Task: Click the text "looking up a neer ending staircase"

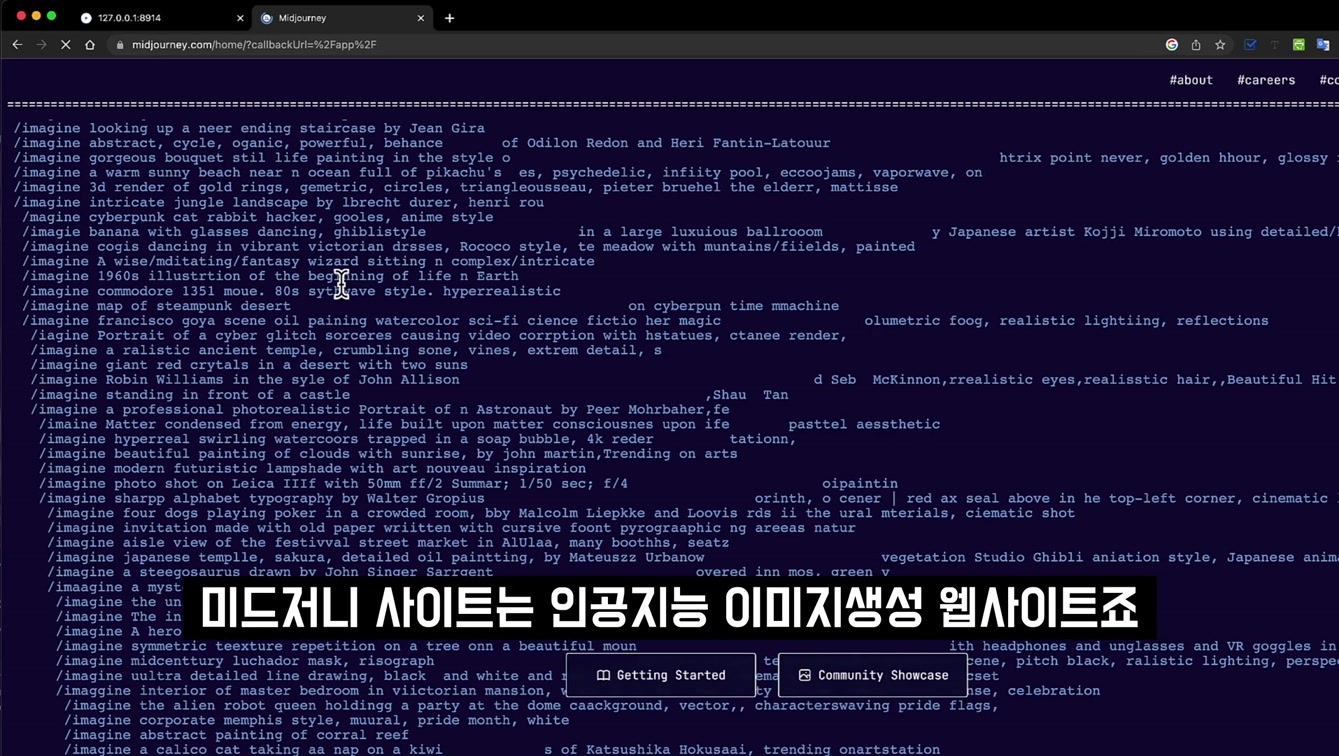Action: [233, 128]
